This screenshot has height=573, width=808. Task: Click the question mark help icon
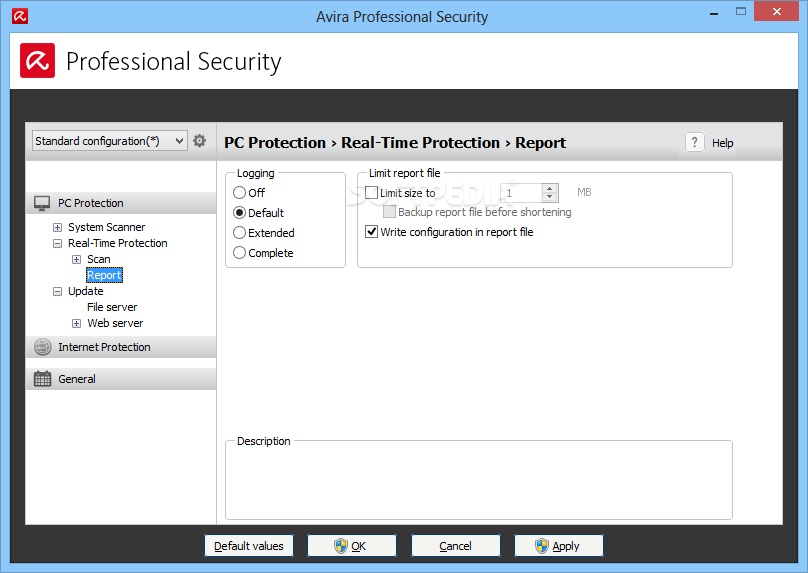(x=695, y=142)
